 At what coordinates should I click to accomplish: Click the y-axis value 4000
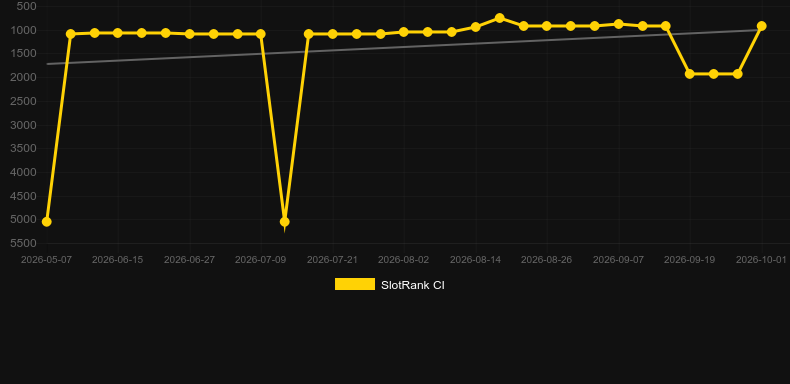[24, 172]
